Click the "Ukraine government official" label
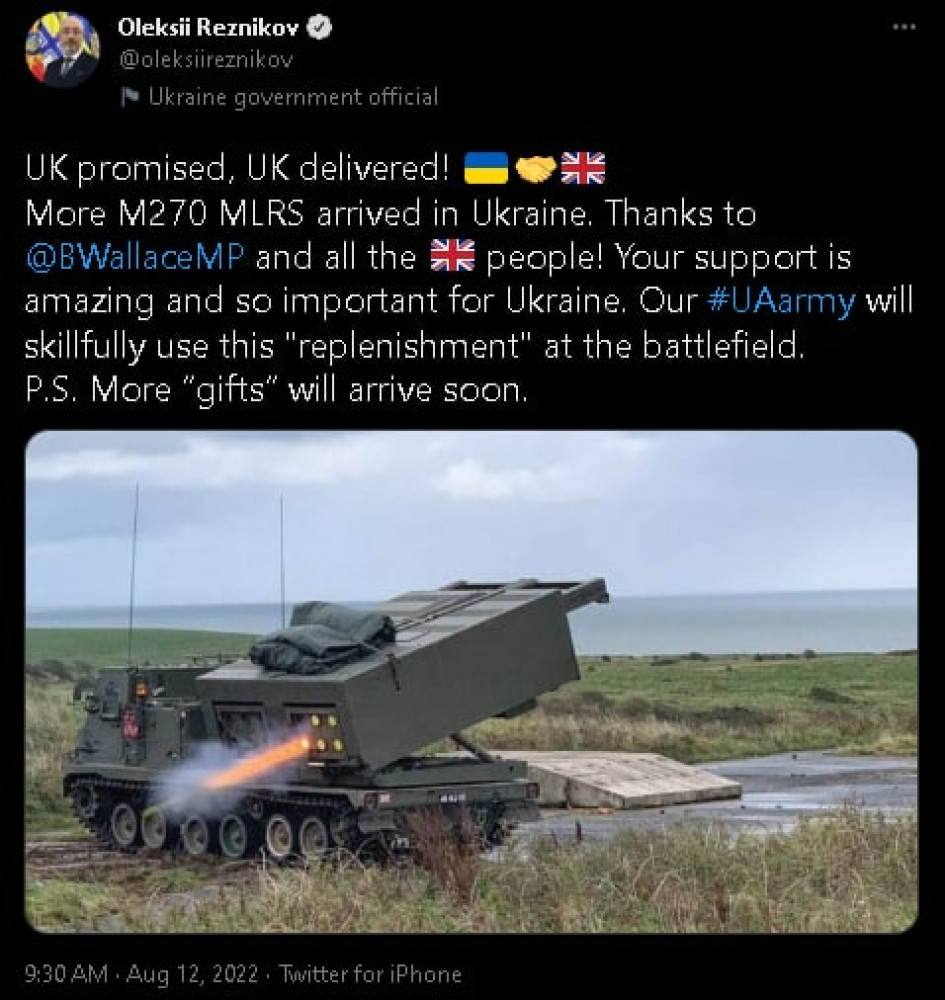Image resolution: width=945 pixels, height=1000 pixels. pos(292,97)
